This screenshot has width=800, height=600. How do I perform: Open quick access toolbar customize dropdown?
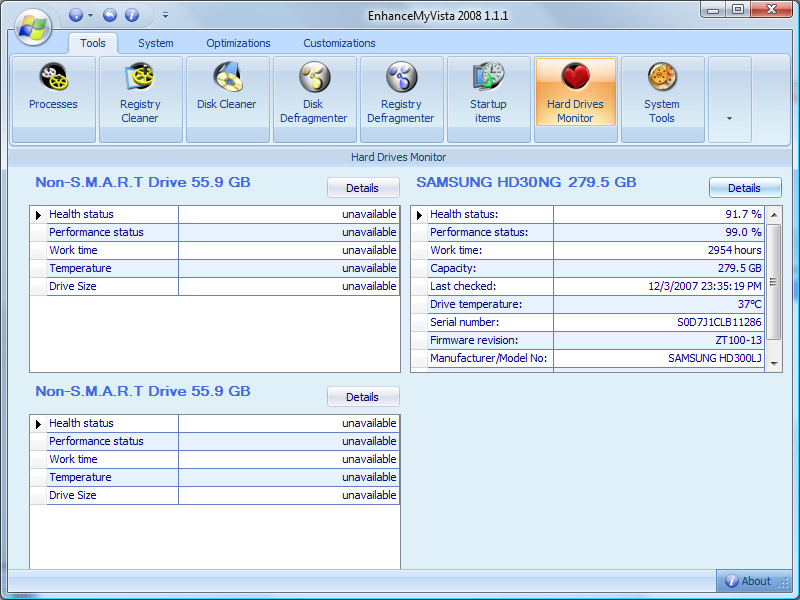click(x=165, y=15)
